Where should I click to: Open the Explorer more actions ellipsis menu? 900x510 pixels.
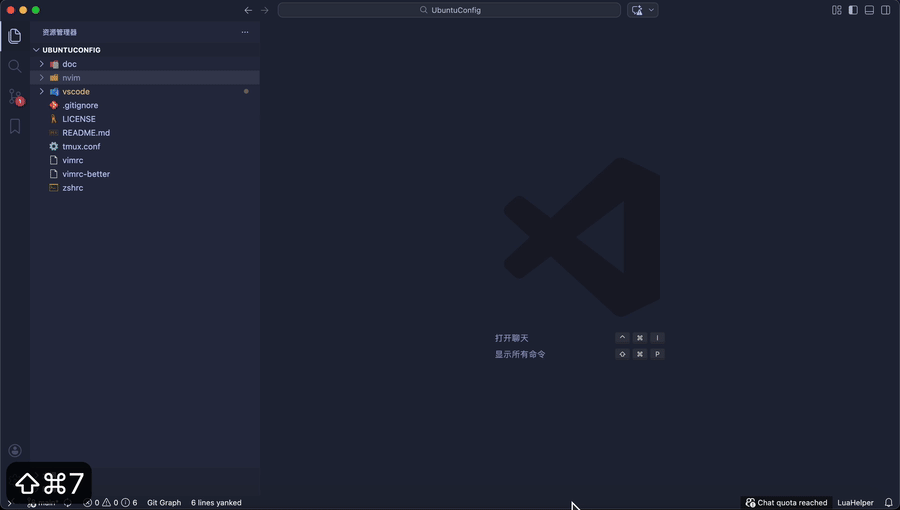coord(245,32)
